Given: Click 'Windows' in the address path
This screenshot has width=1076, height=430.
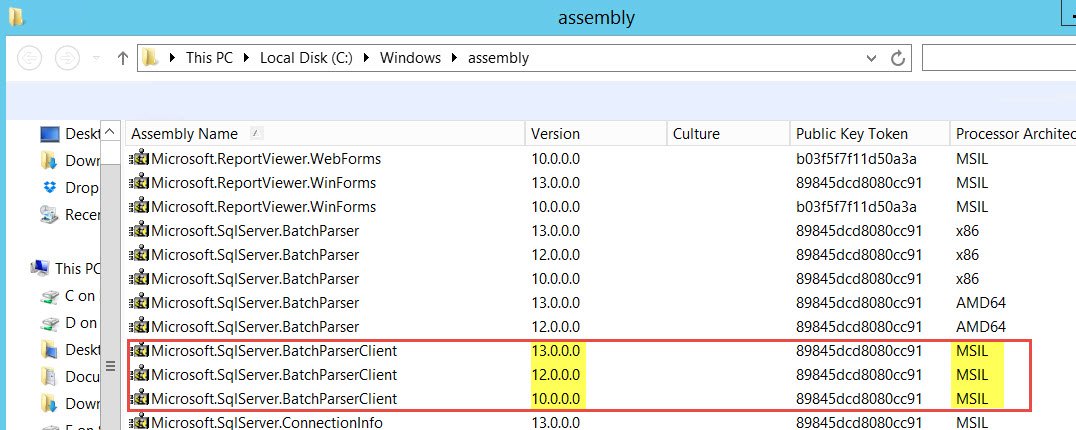Looking at the screenshot, I should coord(410,58).
